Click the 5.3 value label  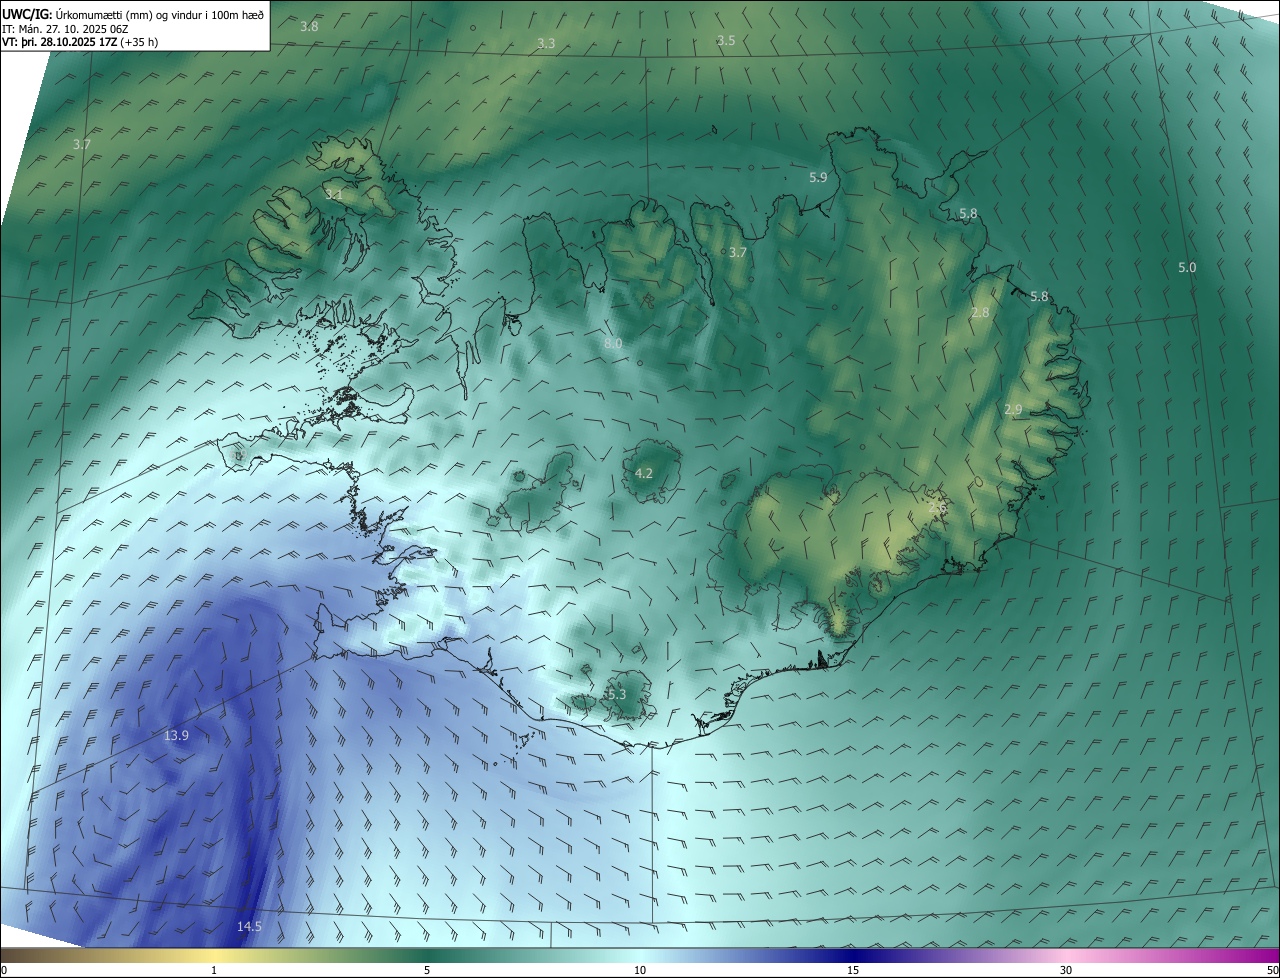(x=616, y=694)
